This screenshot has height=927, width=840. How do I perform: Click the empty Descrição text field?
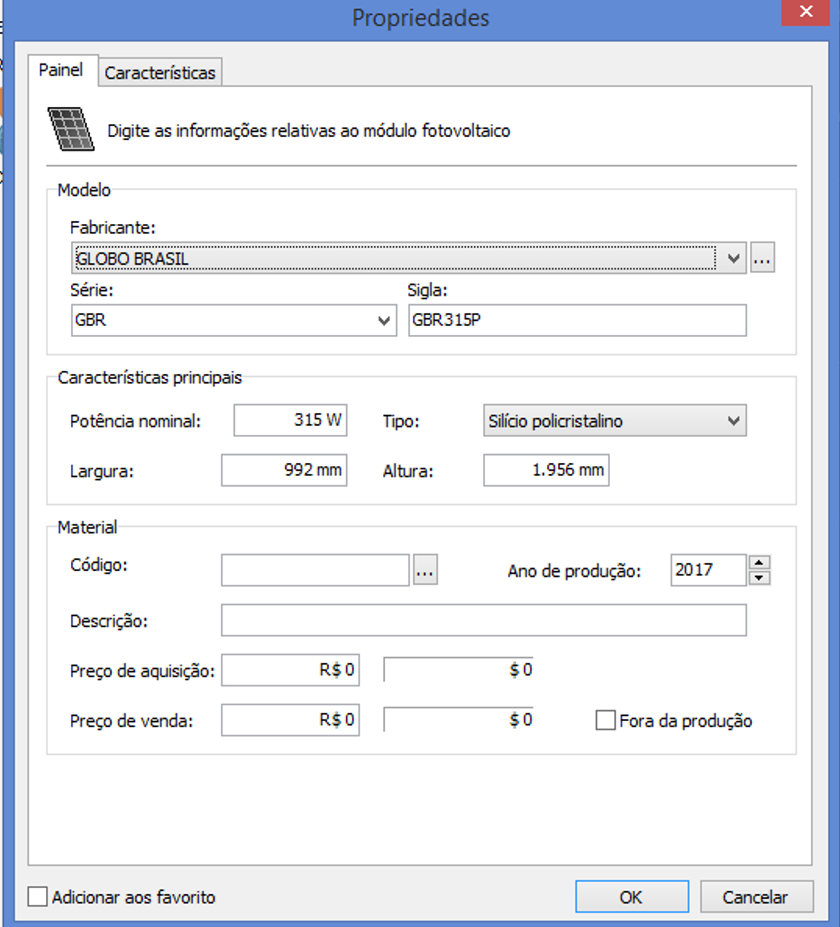[484, 620]
